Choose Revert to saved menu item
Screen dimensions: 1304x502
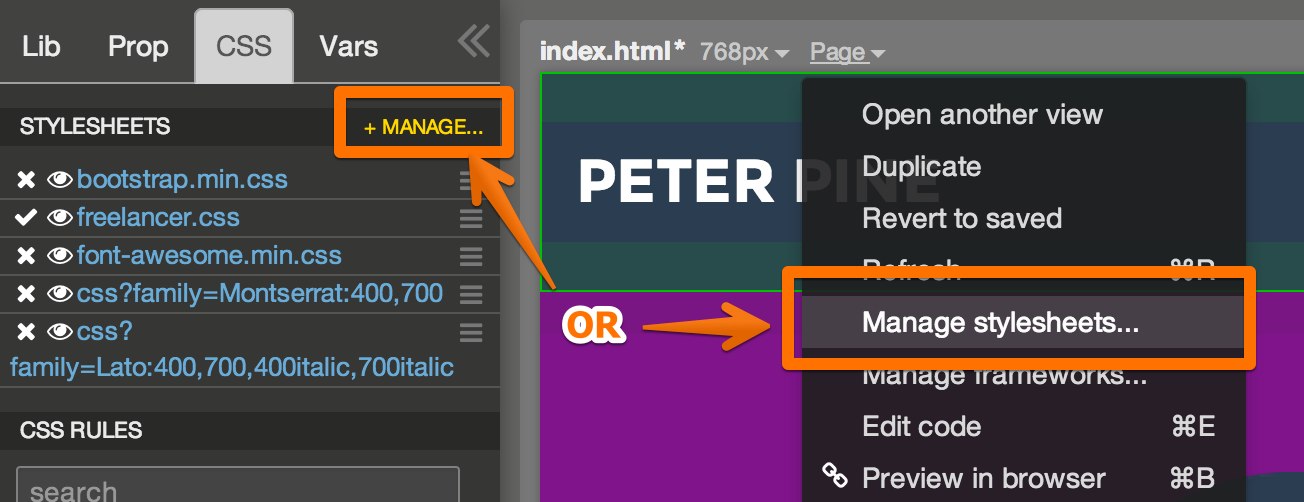[x=961, y=218]
